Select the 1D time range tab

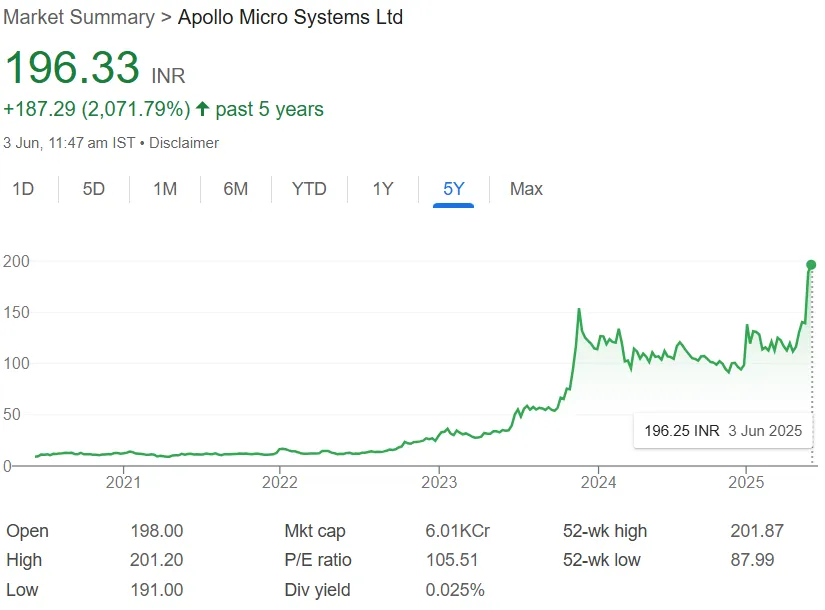23,188
